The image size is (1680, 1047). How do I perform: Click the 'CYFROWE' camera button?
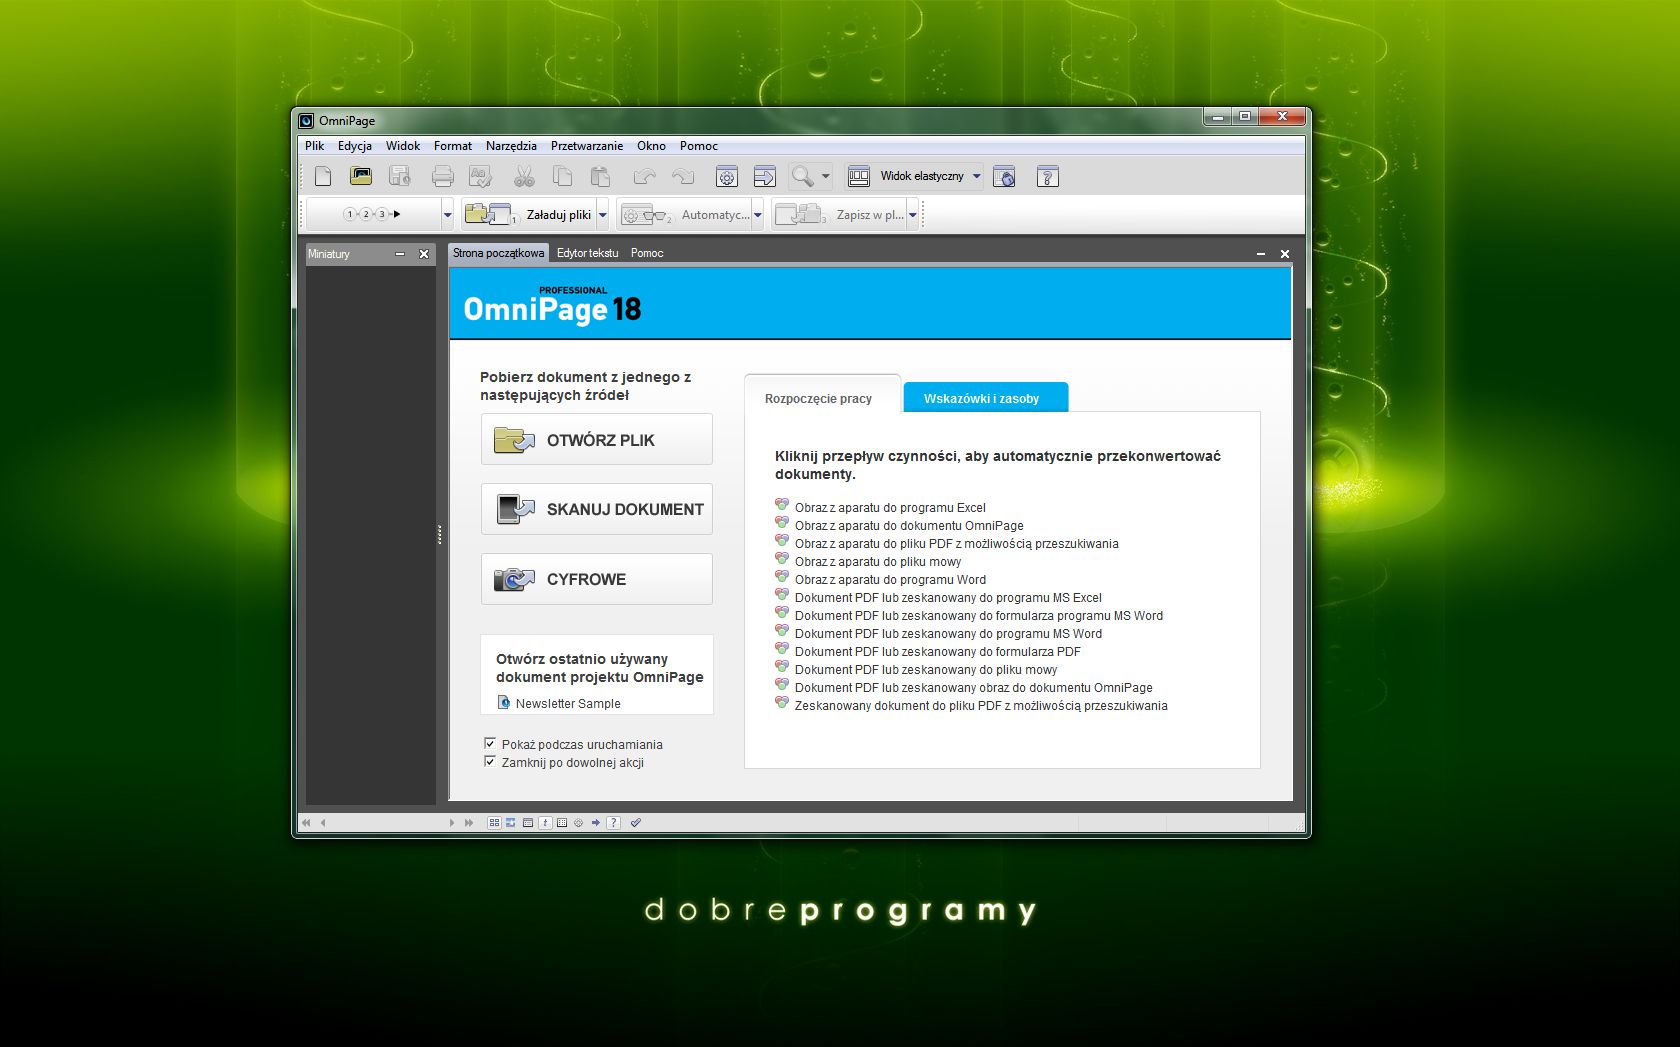[597, 579]
